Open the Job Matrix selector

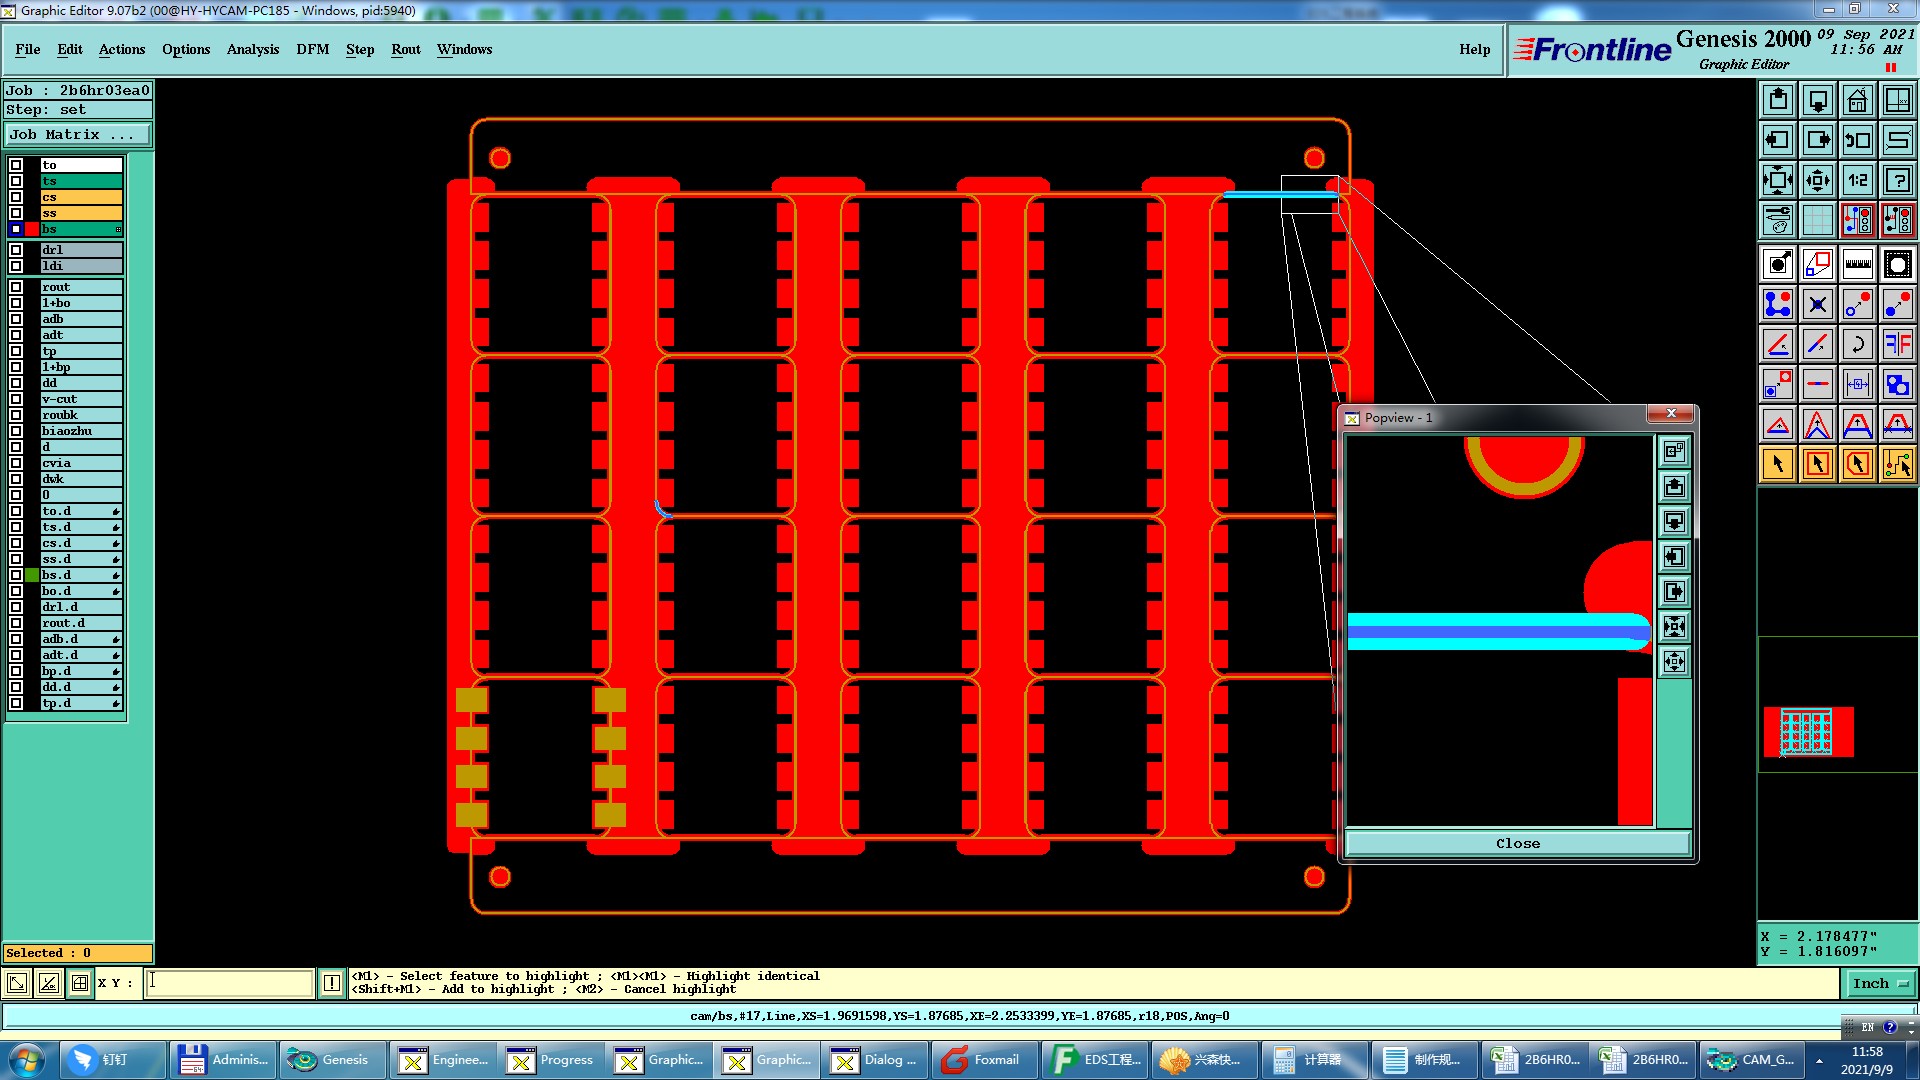coord(78,135)
